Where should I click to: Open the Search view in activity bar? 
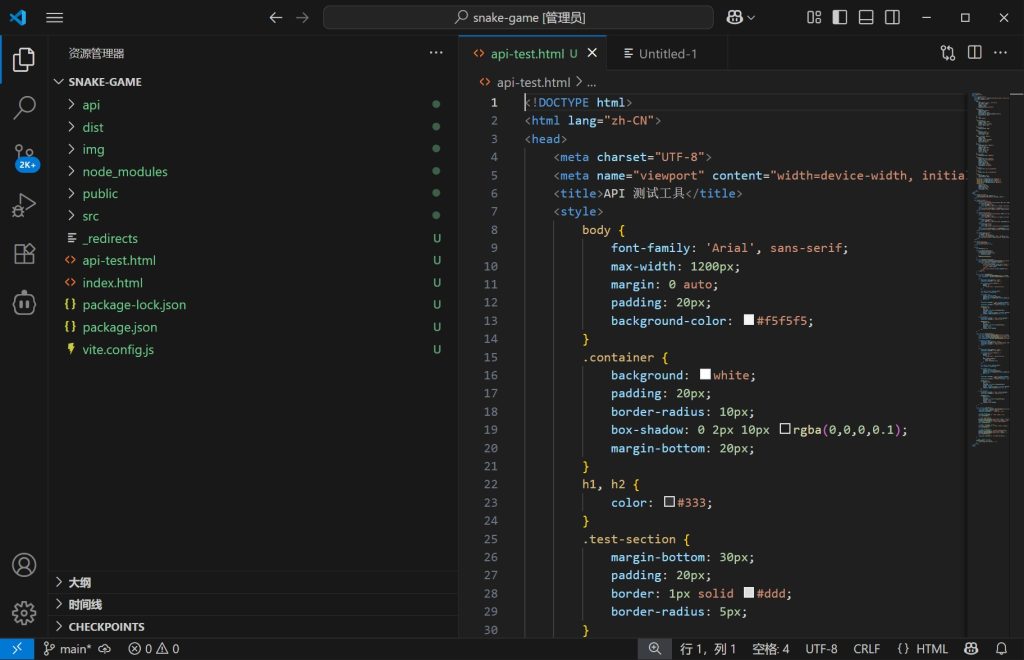pos(24,107)
